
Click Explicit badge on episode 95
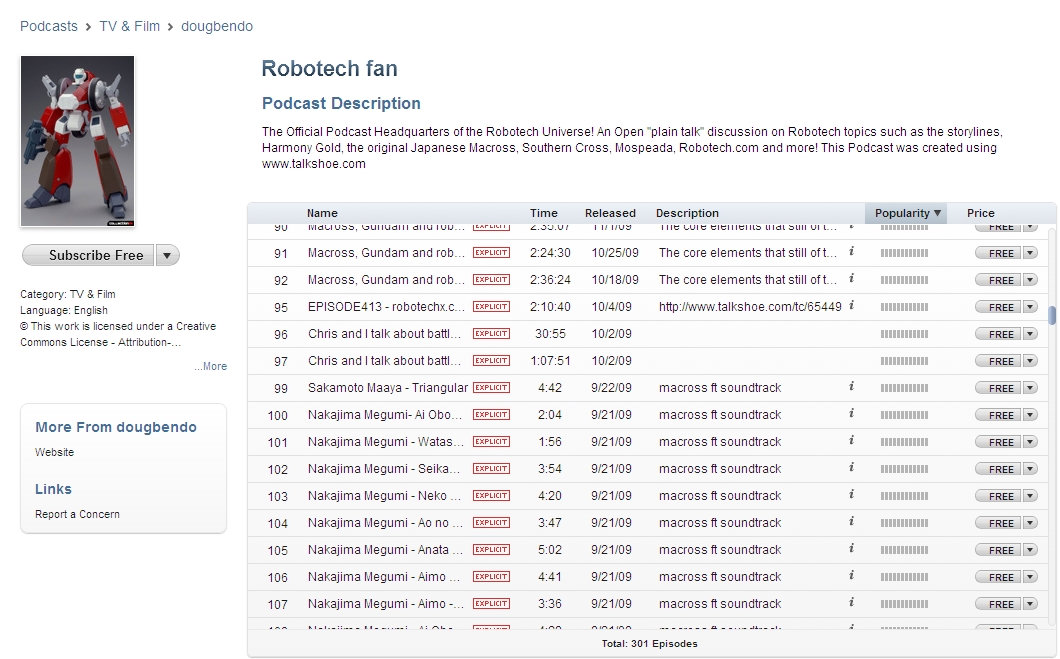(491, 307)
